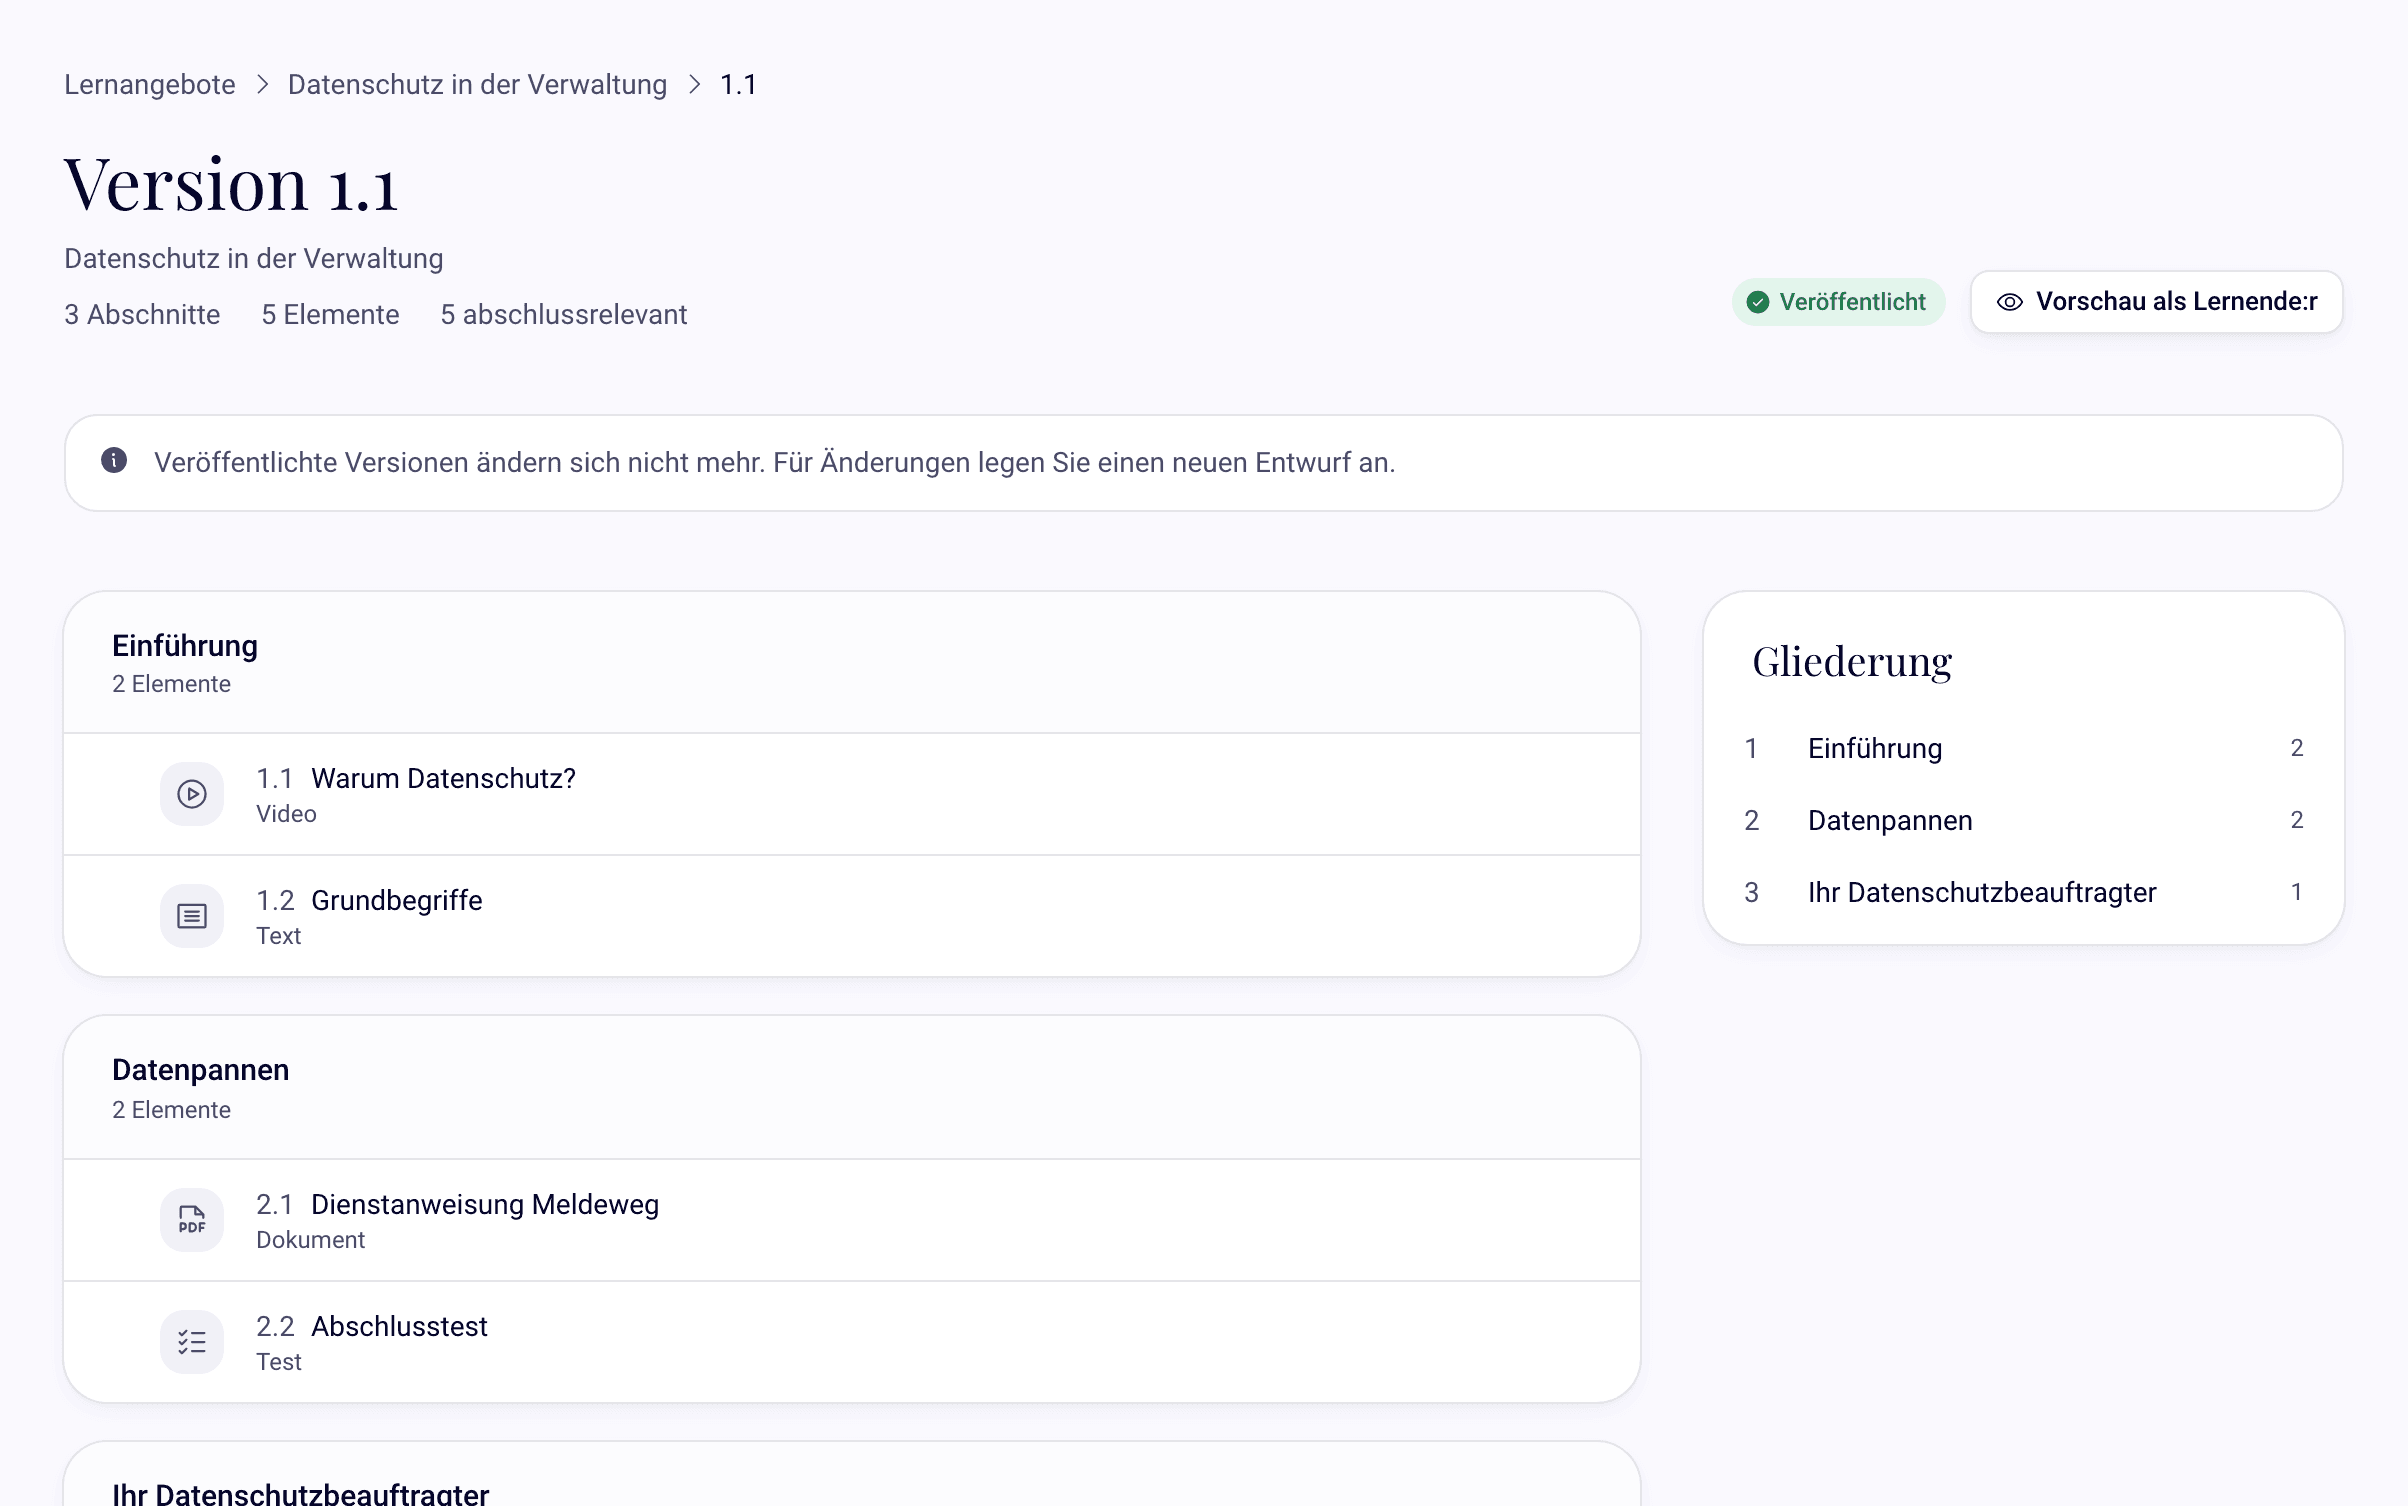Go to Lernangebote in the breadcrumb
The image size is (2408, 1506).
(150, 84)
